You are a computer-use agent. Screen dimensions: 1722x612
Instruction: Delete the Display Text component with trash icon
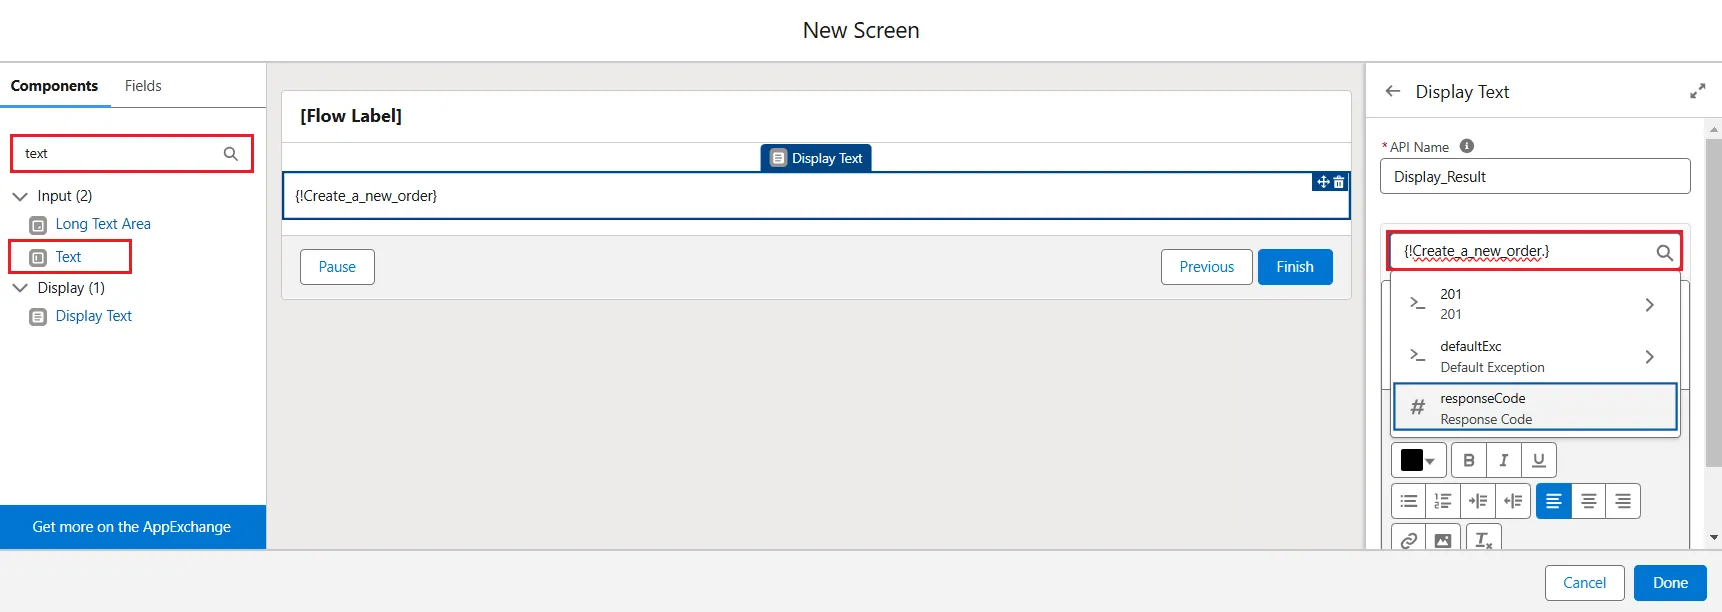[1339, 182]
